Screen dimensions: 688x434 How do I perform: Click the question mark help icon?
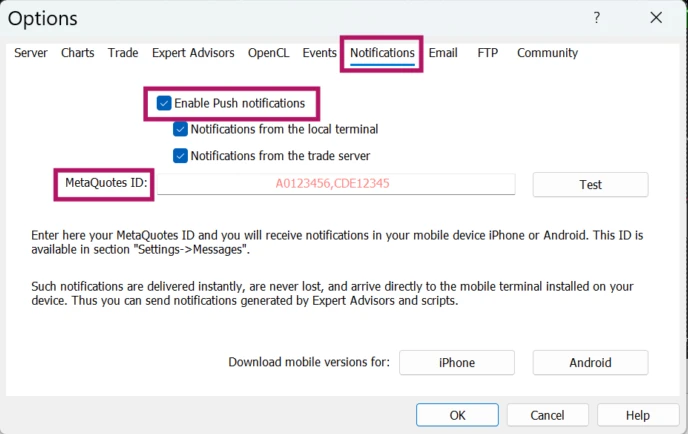coord(596,18)
